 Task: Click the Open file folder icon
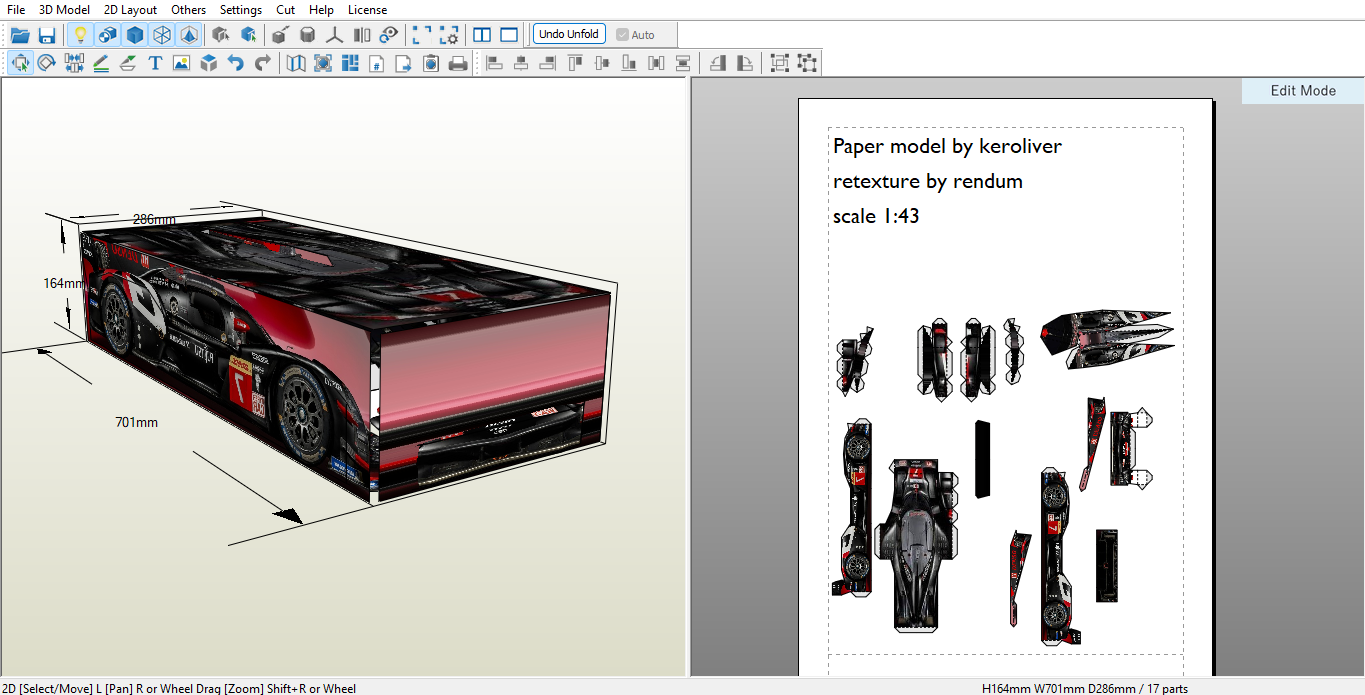(20, 35)
